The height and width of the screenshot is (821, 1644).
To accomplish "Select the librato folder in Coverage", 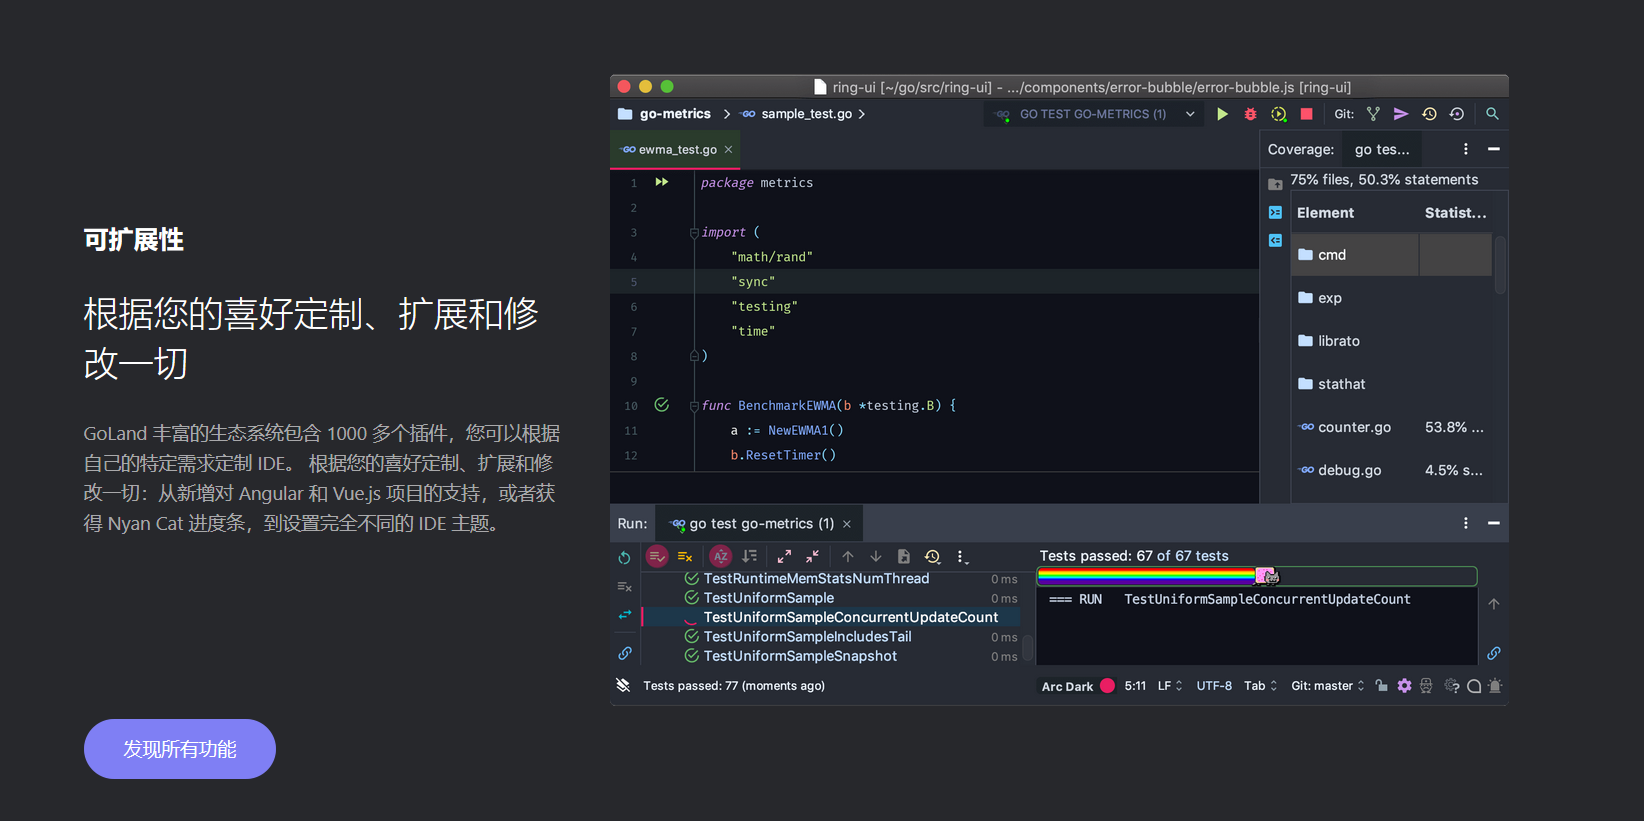I will pos(1391,341).
